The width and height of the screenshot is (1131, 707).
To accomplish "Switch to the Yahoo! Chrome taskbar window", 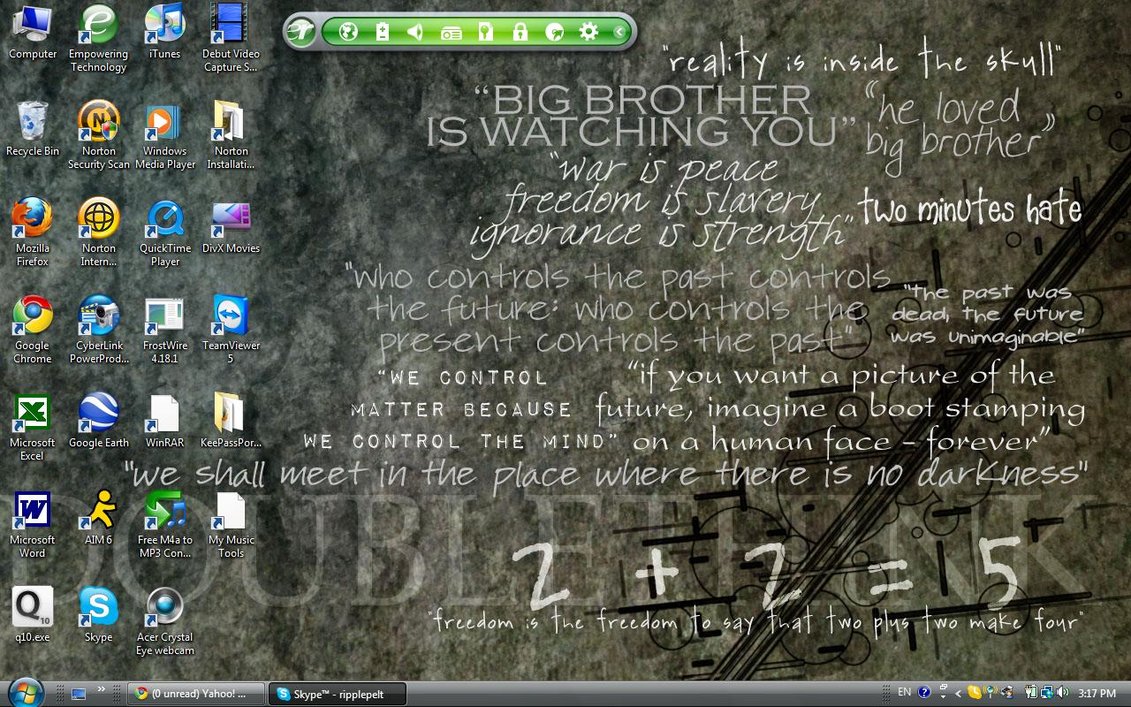I will (x=196, y=693).
